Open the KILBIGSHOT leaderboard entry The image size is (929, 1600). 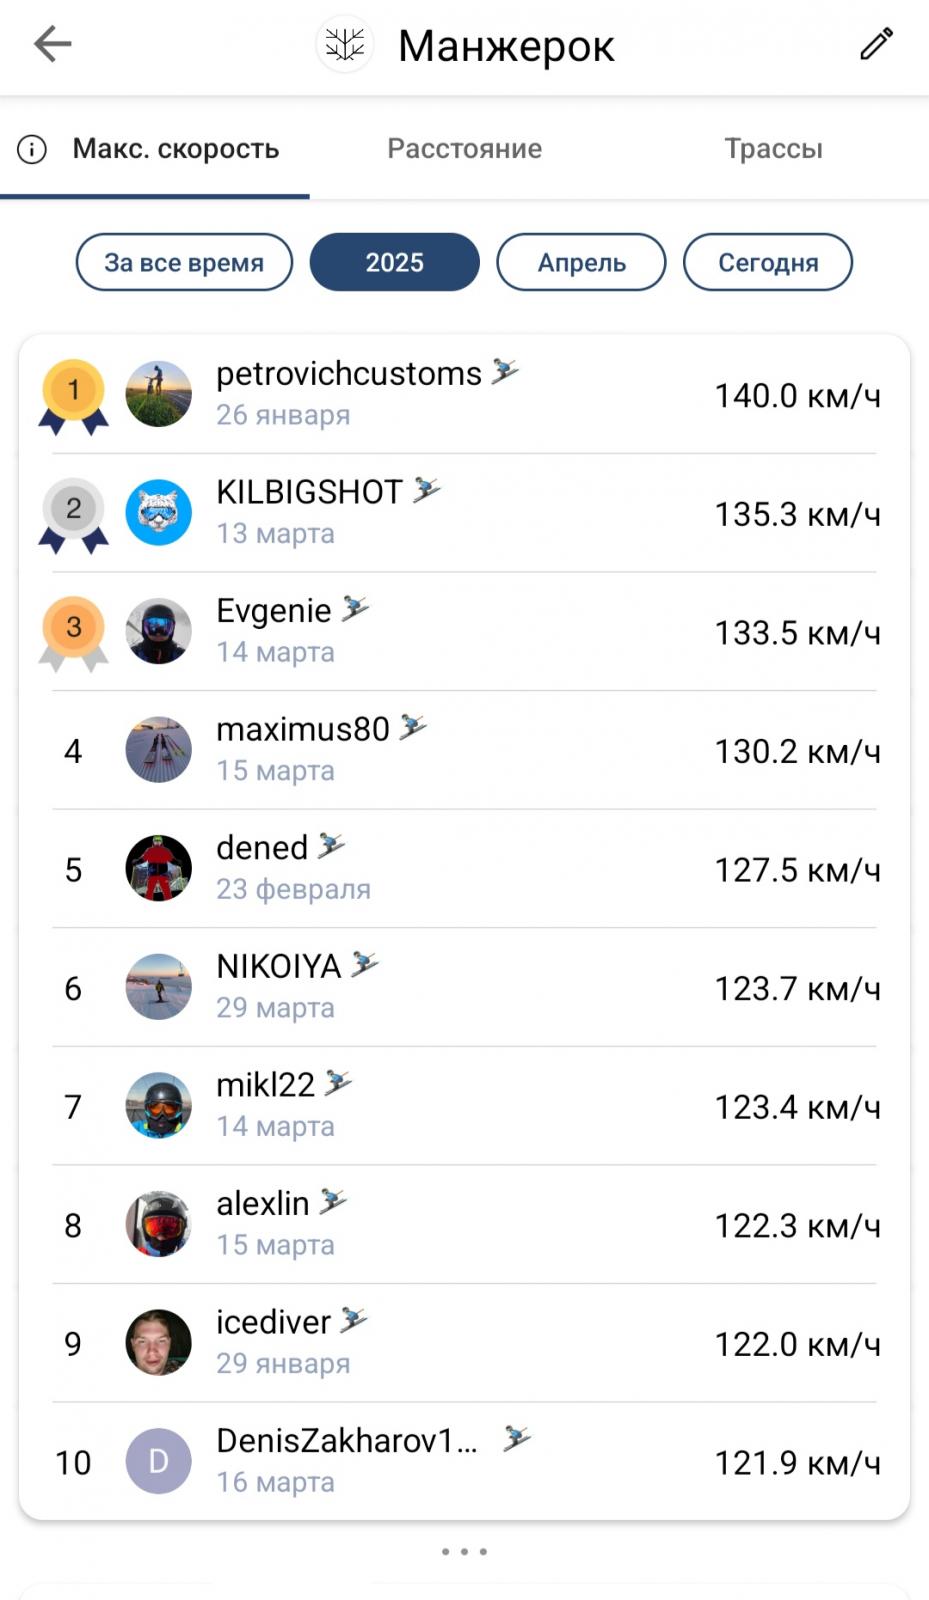465,514
